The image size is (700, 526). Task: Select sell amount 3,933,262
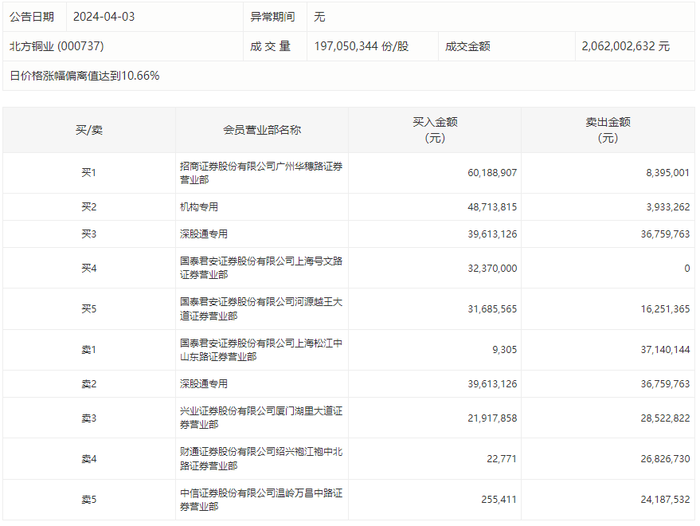coord(667,207)
